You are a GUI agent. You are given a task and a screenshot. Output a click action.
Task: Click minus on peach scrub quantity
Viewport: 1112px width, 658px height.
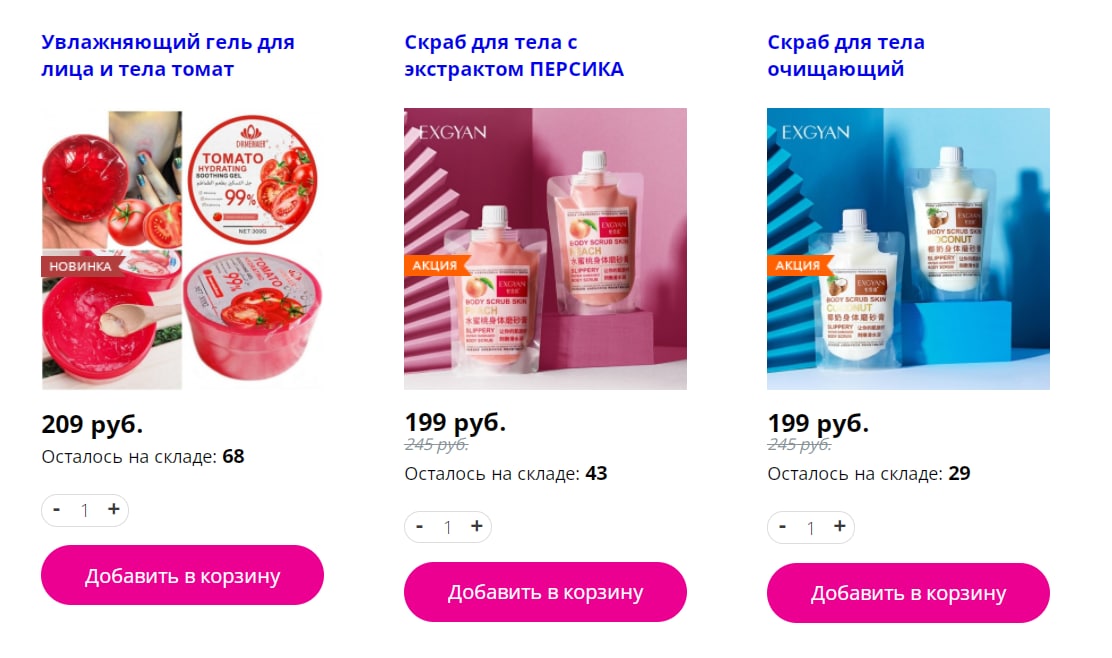[420, 526]
